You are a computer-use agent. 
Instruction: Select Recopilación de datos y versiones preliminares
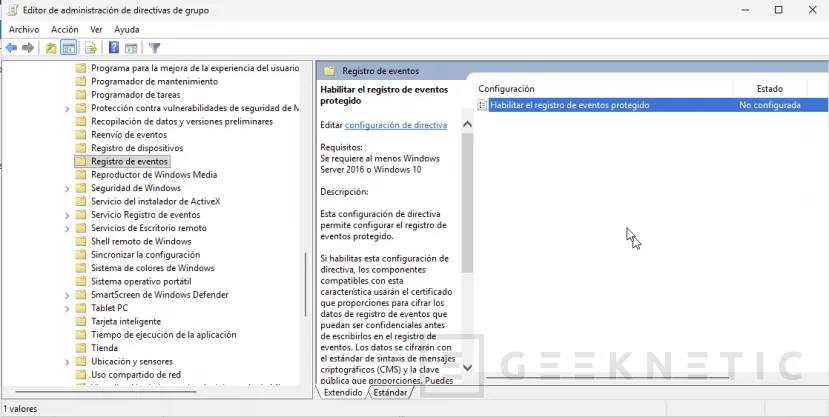tap(182, 122)
